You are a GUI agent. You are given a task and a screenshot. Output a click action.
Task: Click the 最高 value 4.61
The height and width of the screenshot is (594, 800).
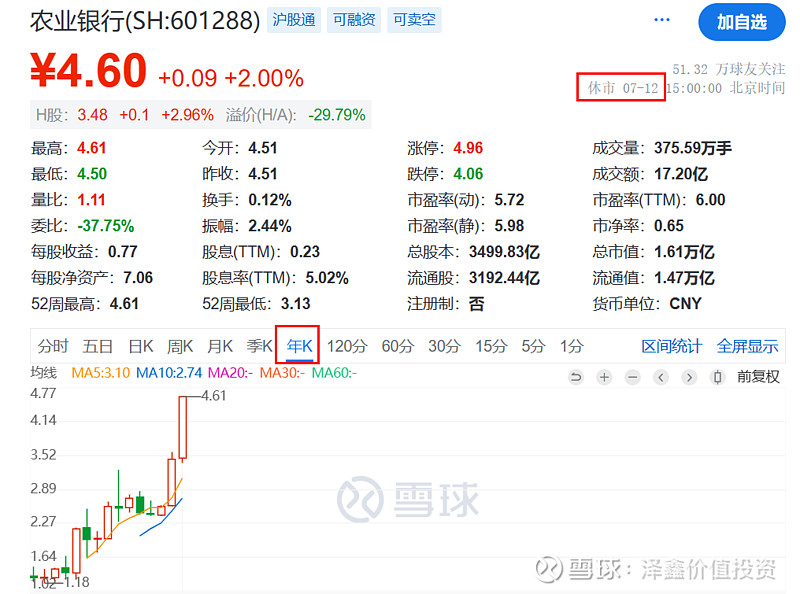91,148
